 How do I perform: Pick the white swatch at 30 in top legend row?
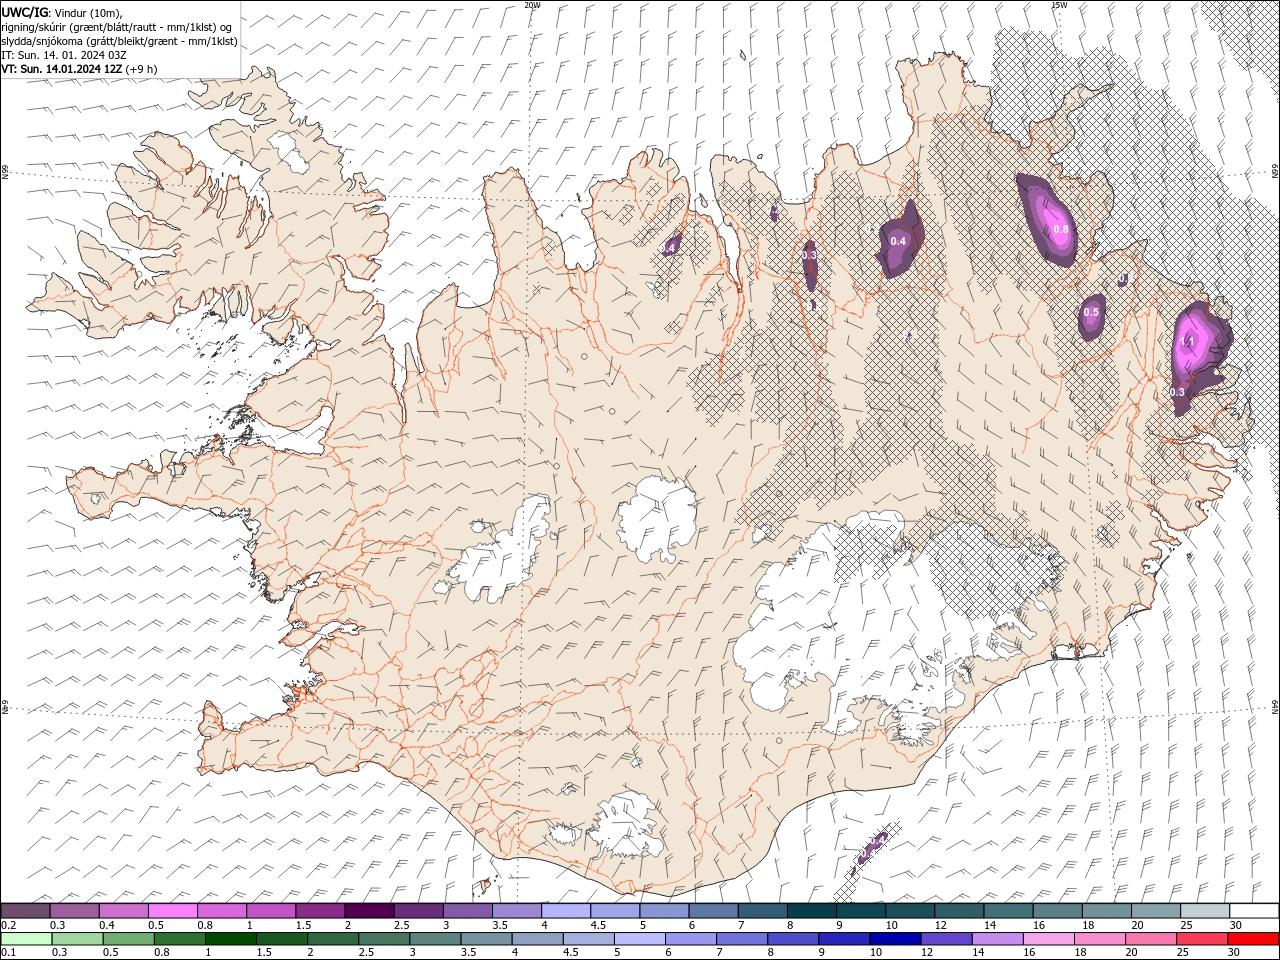click(x=1254, y=911)
